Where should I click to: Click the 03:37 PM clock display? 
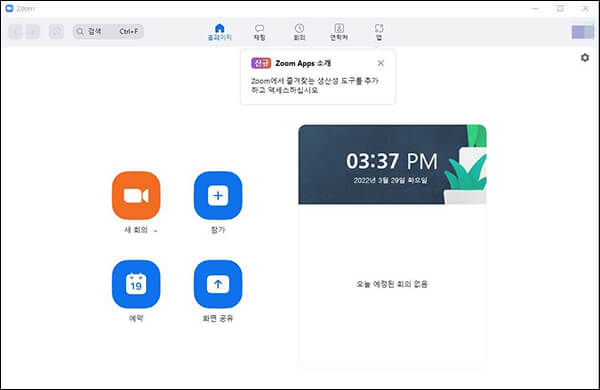[x=392, y=161]
